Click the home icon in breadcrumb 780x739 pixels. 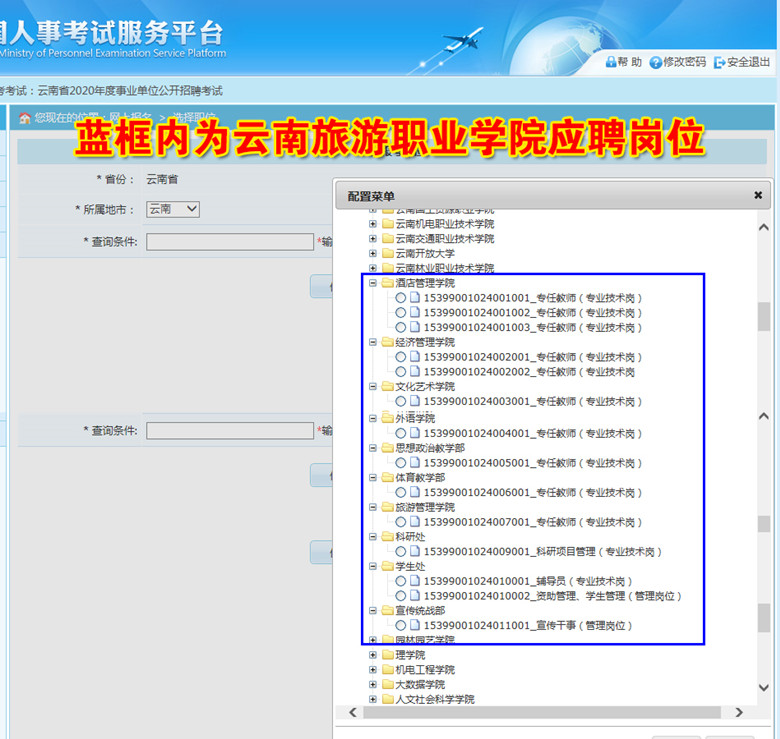[x=25, y=118]
